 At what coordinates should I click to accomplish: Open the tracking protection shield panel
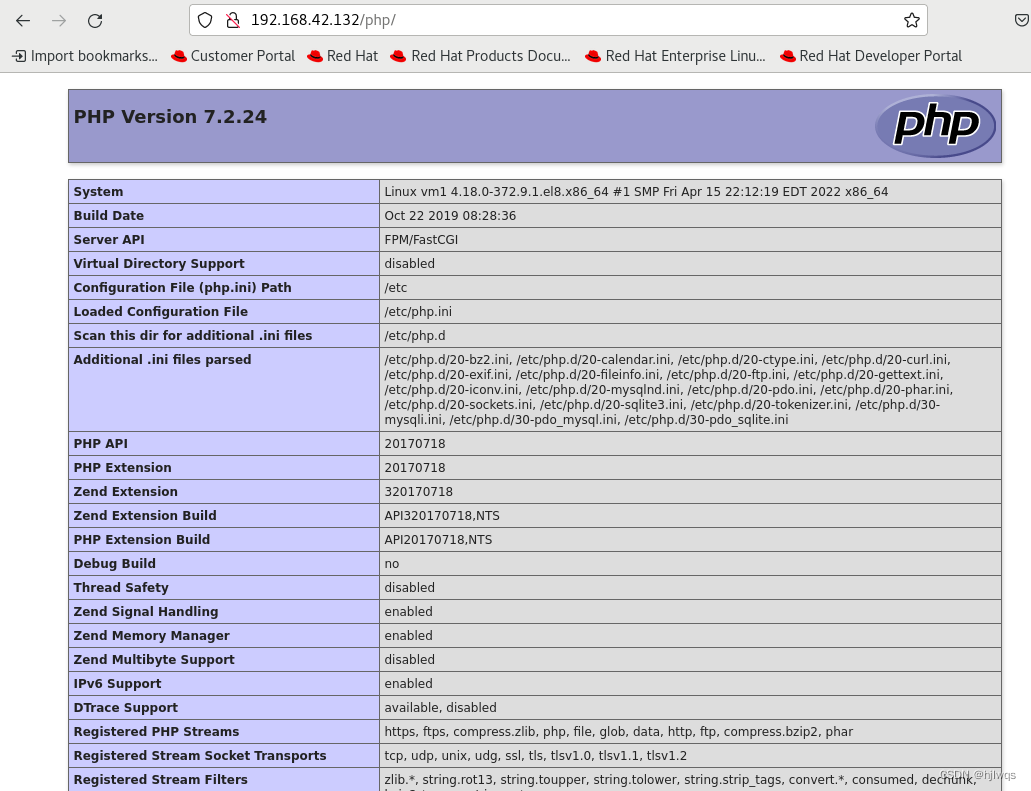(206, 20)
